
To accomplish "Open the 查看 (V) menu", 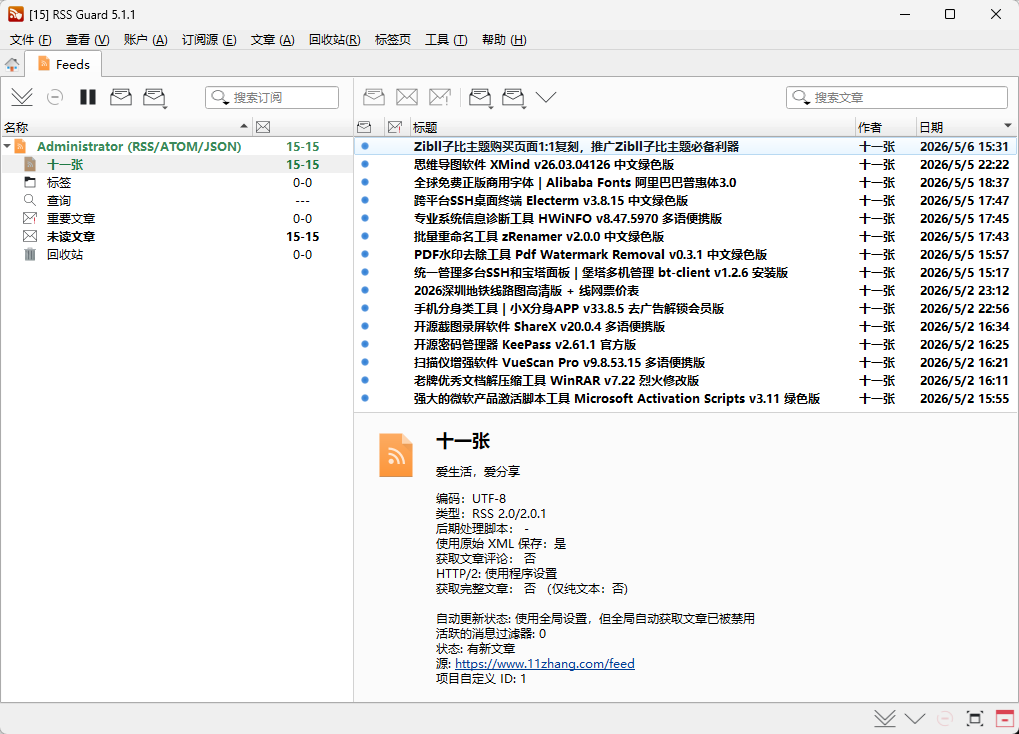I will point(87,40).
